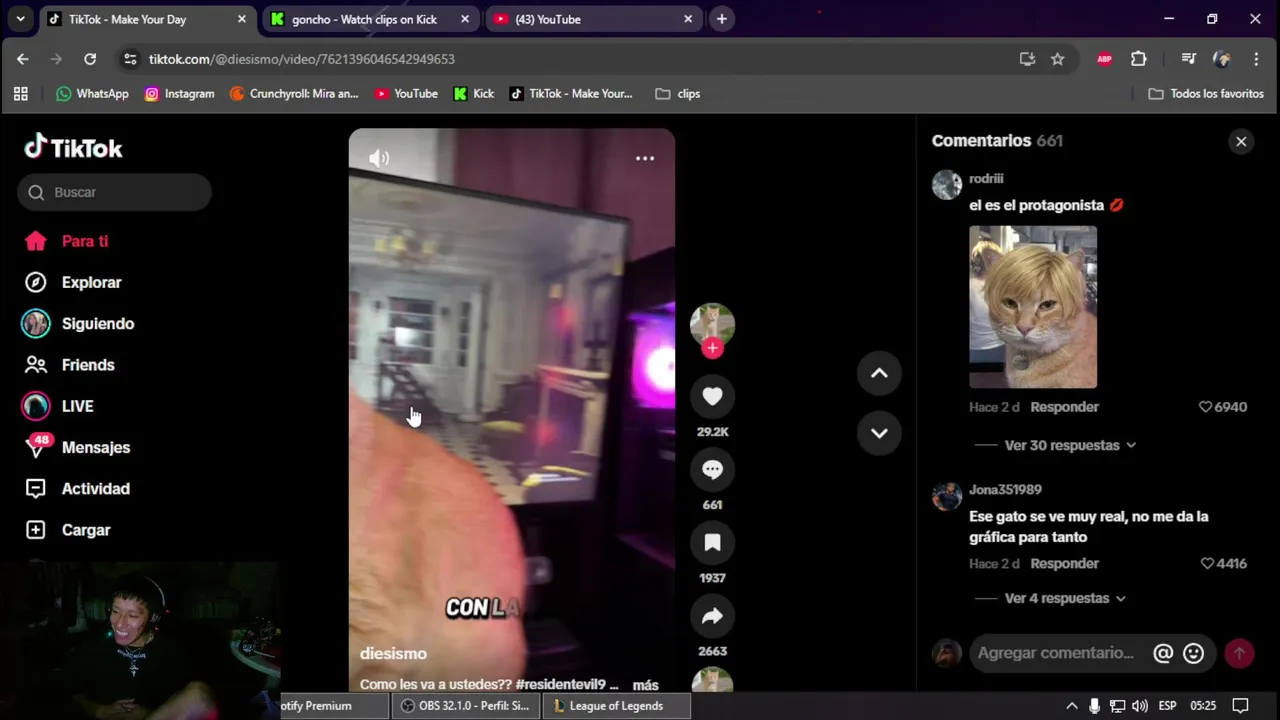Click #residentevil9 hashtag in caption
Screen dimensions: 1280x720
pyautogui.click(x=560, y=685)
